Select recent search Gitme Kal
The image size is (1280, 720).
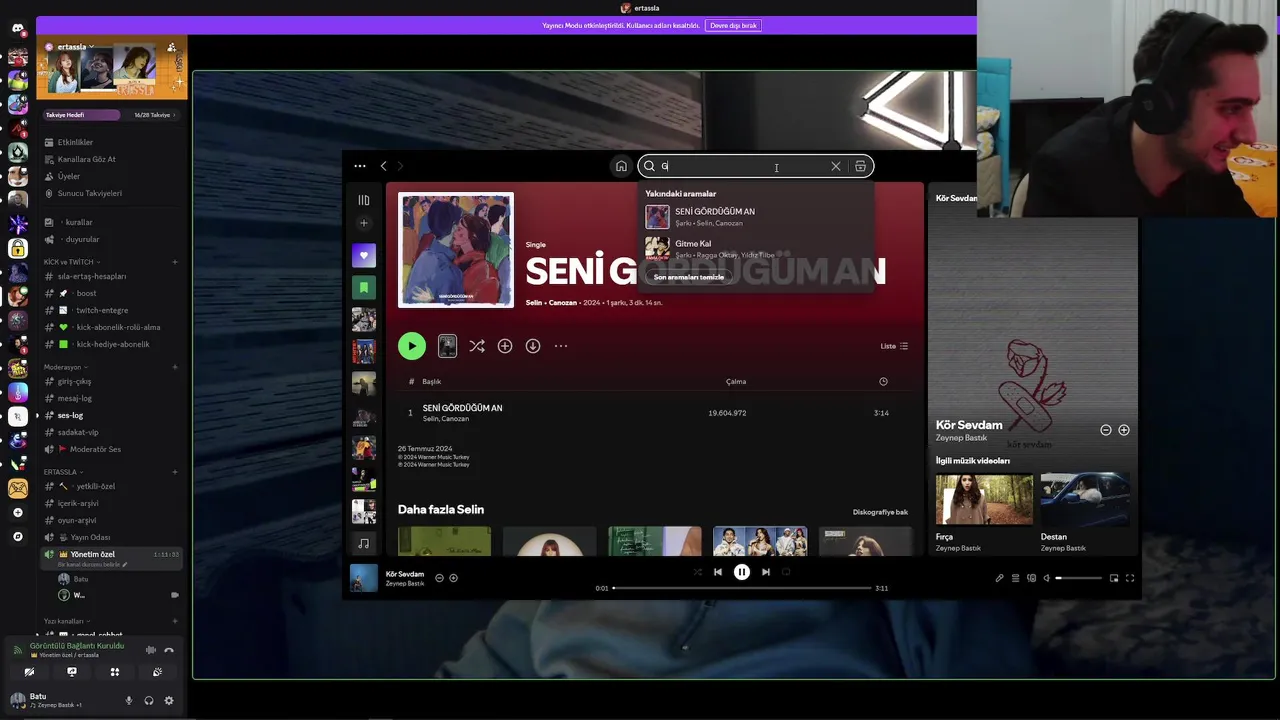pyautogui.click(x=756, y=248)
